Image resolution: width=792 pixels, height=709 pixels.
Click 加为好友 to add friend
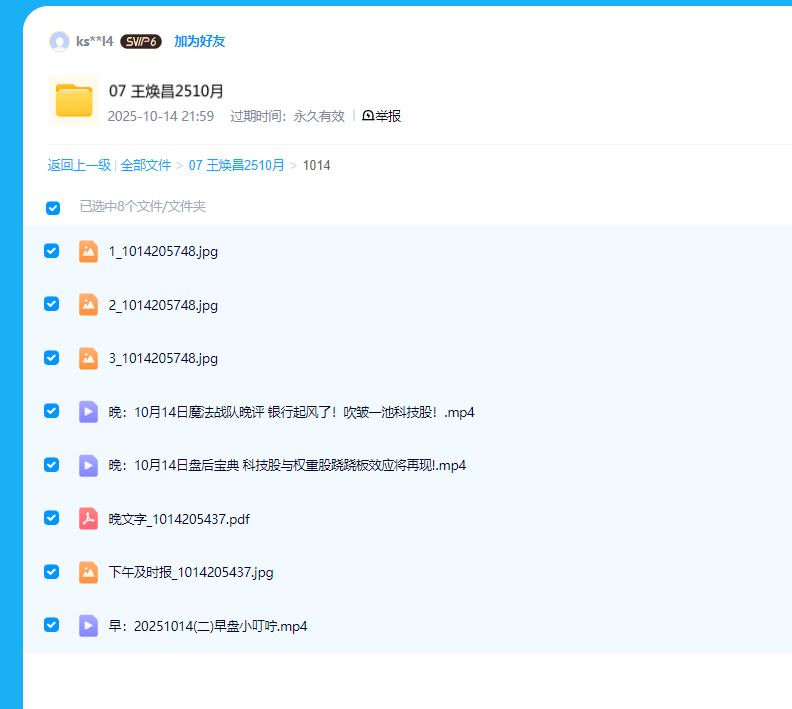click(199, 41)
